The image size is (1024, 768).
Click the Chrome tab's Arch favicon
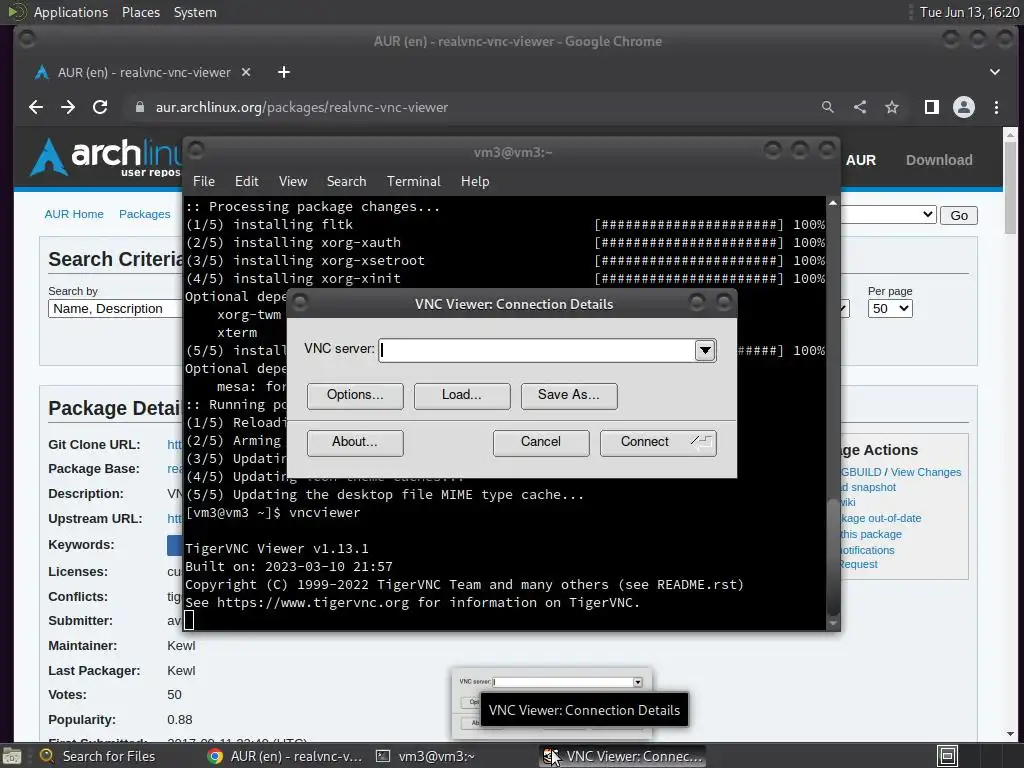(x=42, y=72)
